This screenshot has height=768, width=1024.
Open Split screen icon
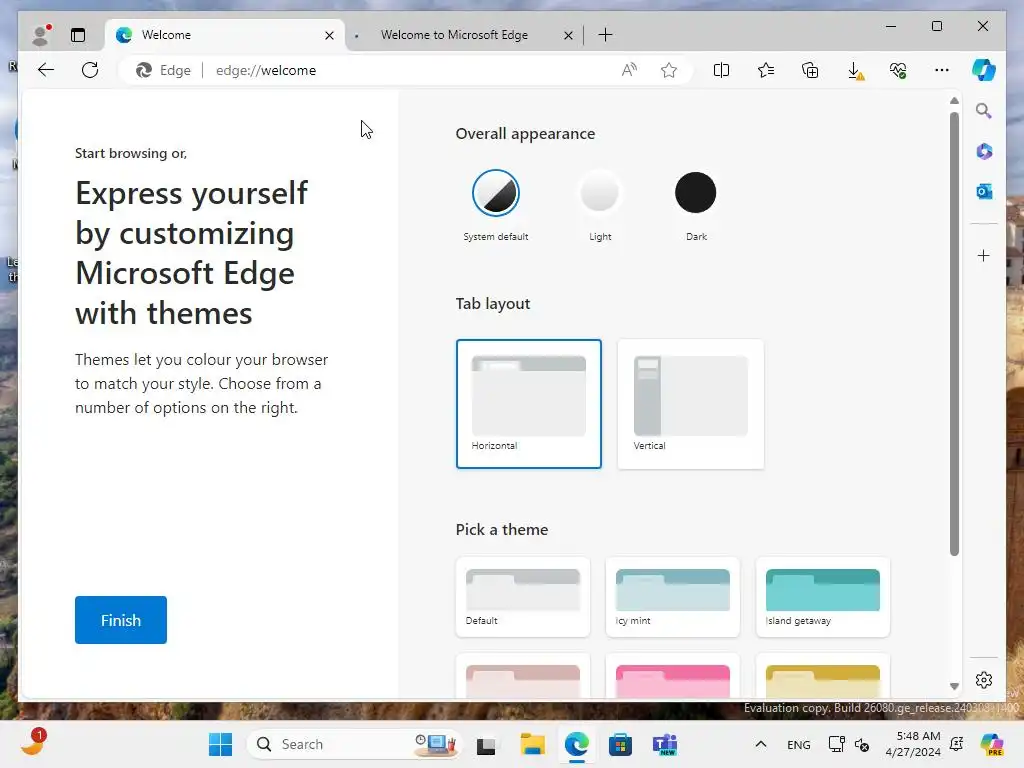pyautogui.click(x=721, y=70)
